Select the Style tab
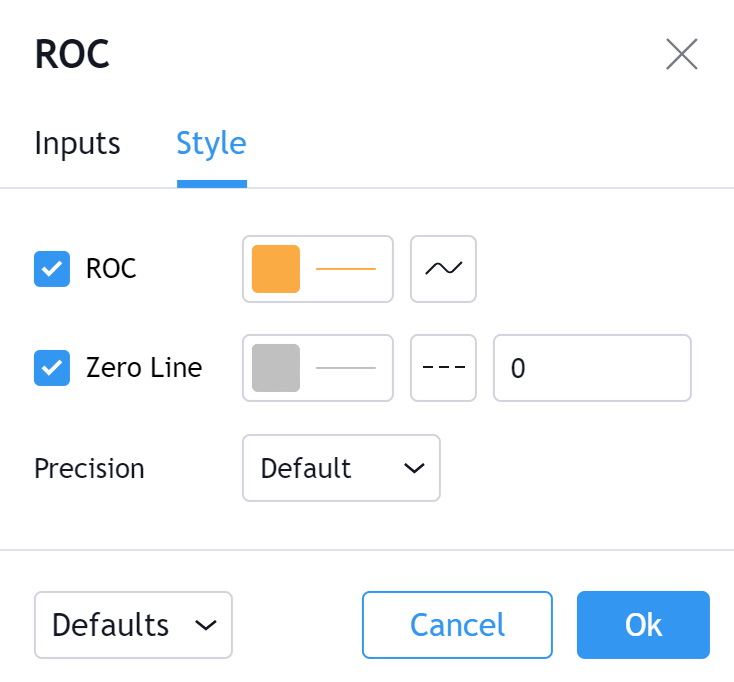Screen dimensions: 734x682 point(211,143)
